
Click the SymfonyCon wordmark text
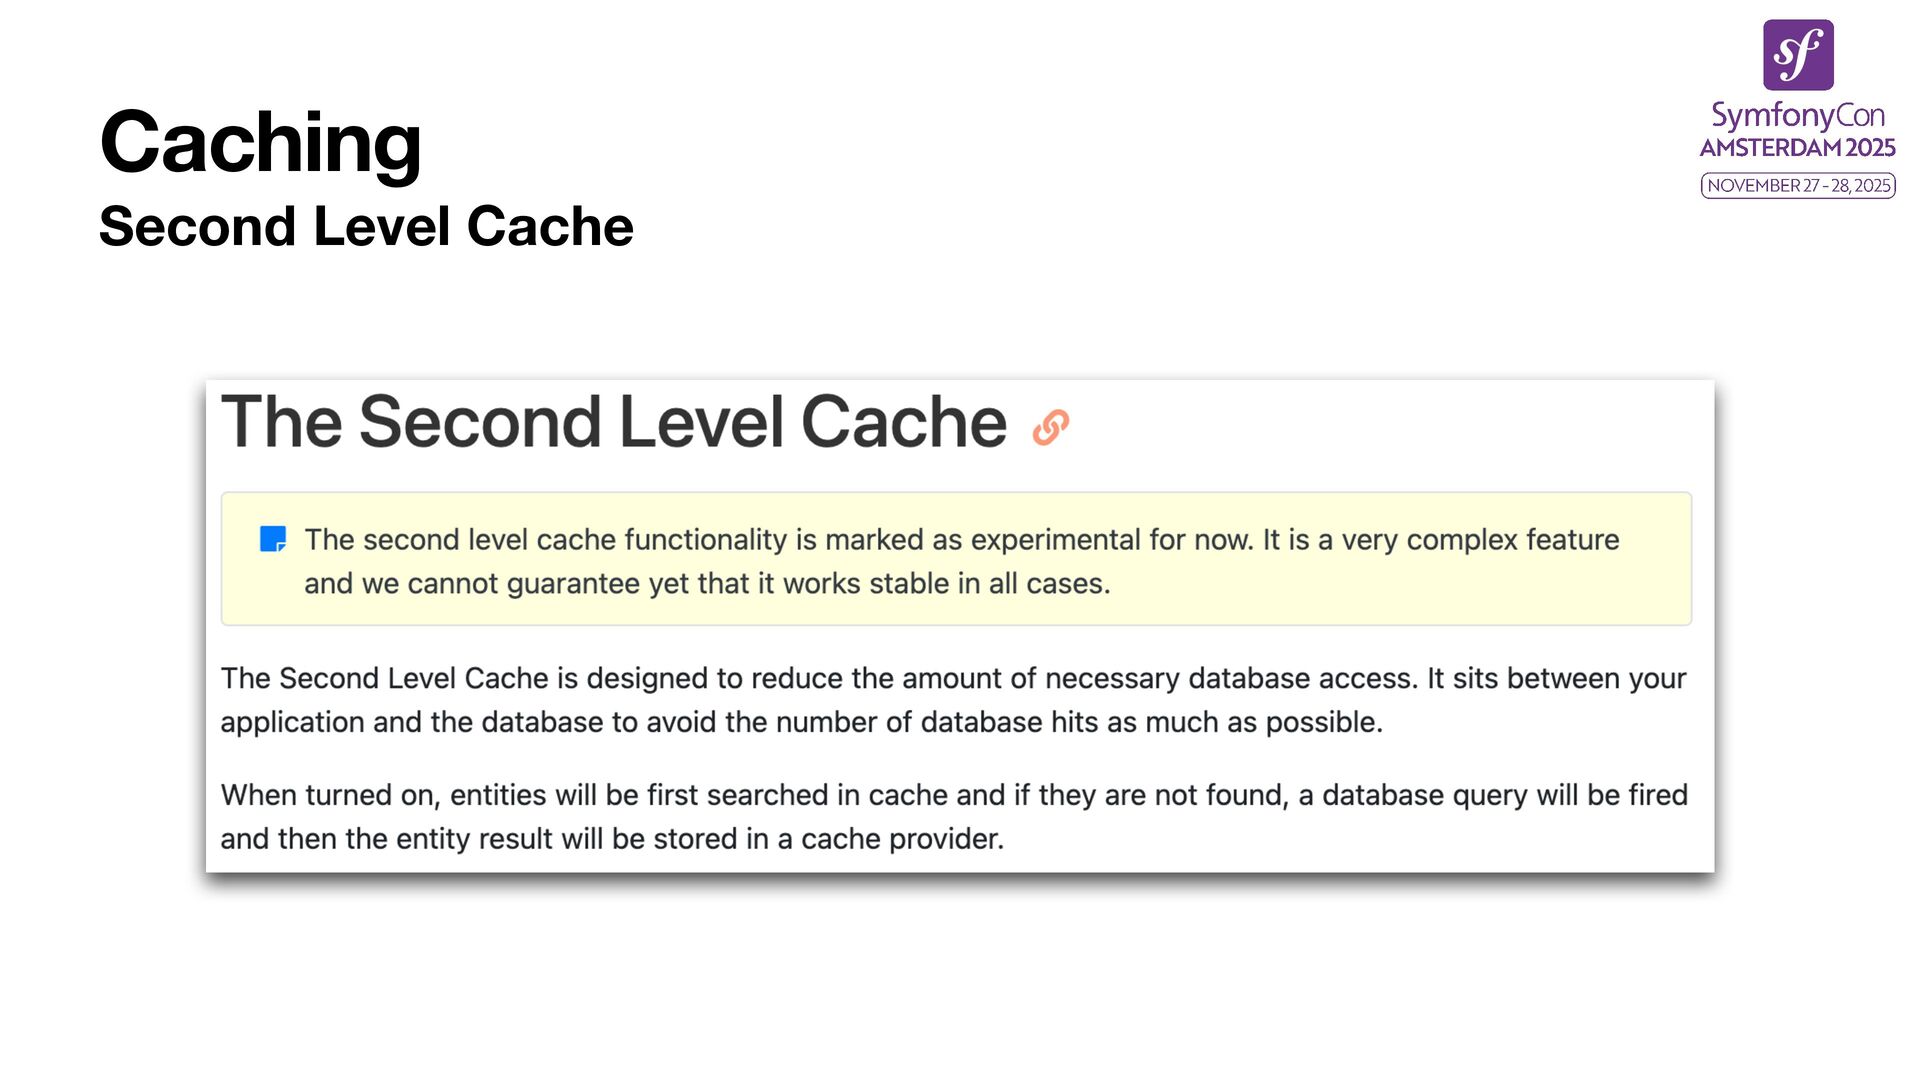[1798, 115]
